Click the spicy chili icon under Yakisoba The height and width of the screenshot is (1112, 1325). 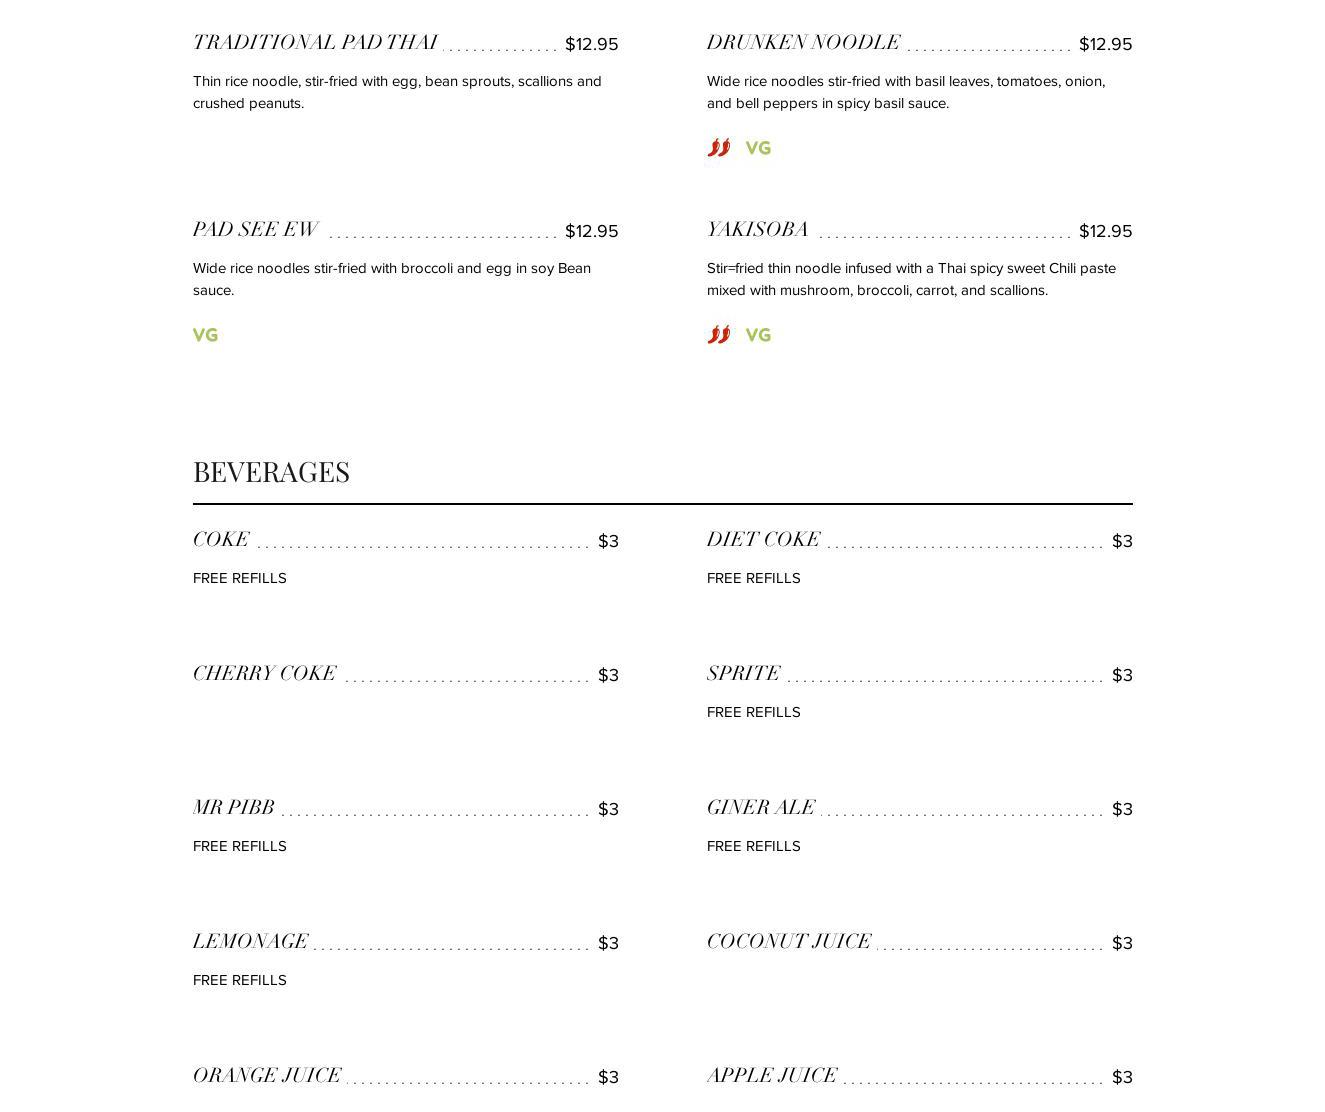tap(718, 335)
